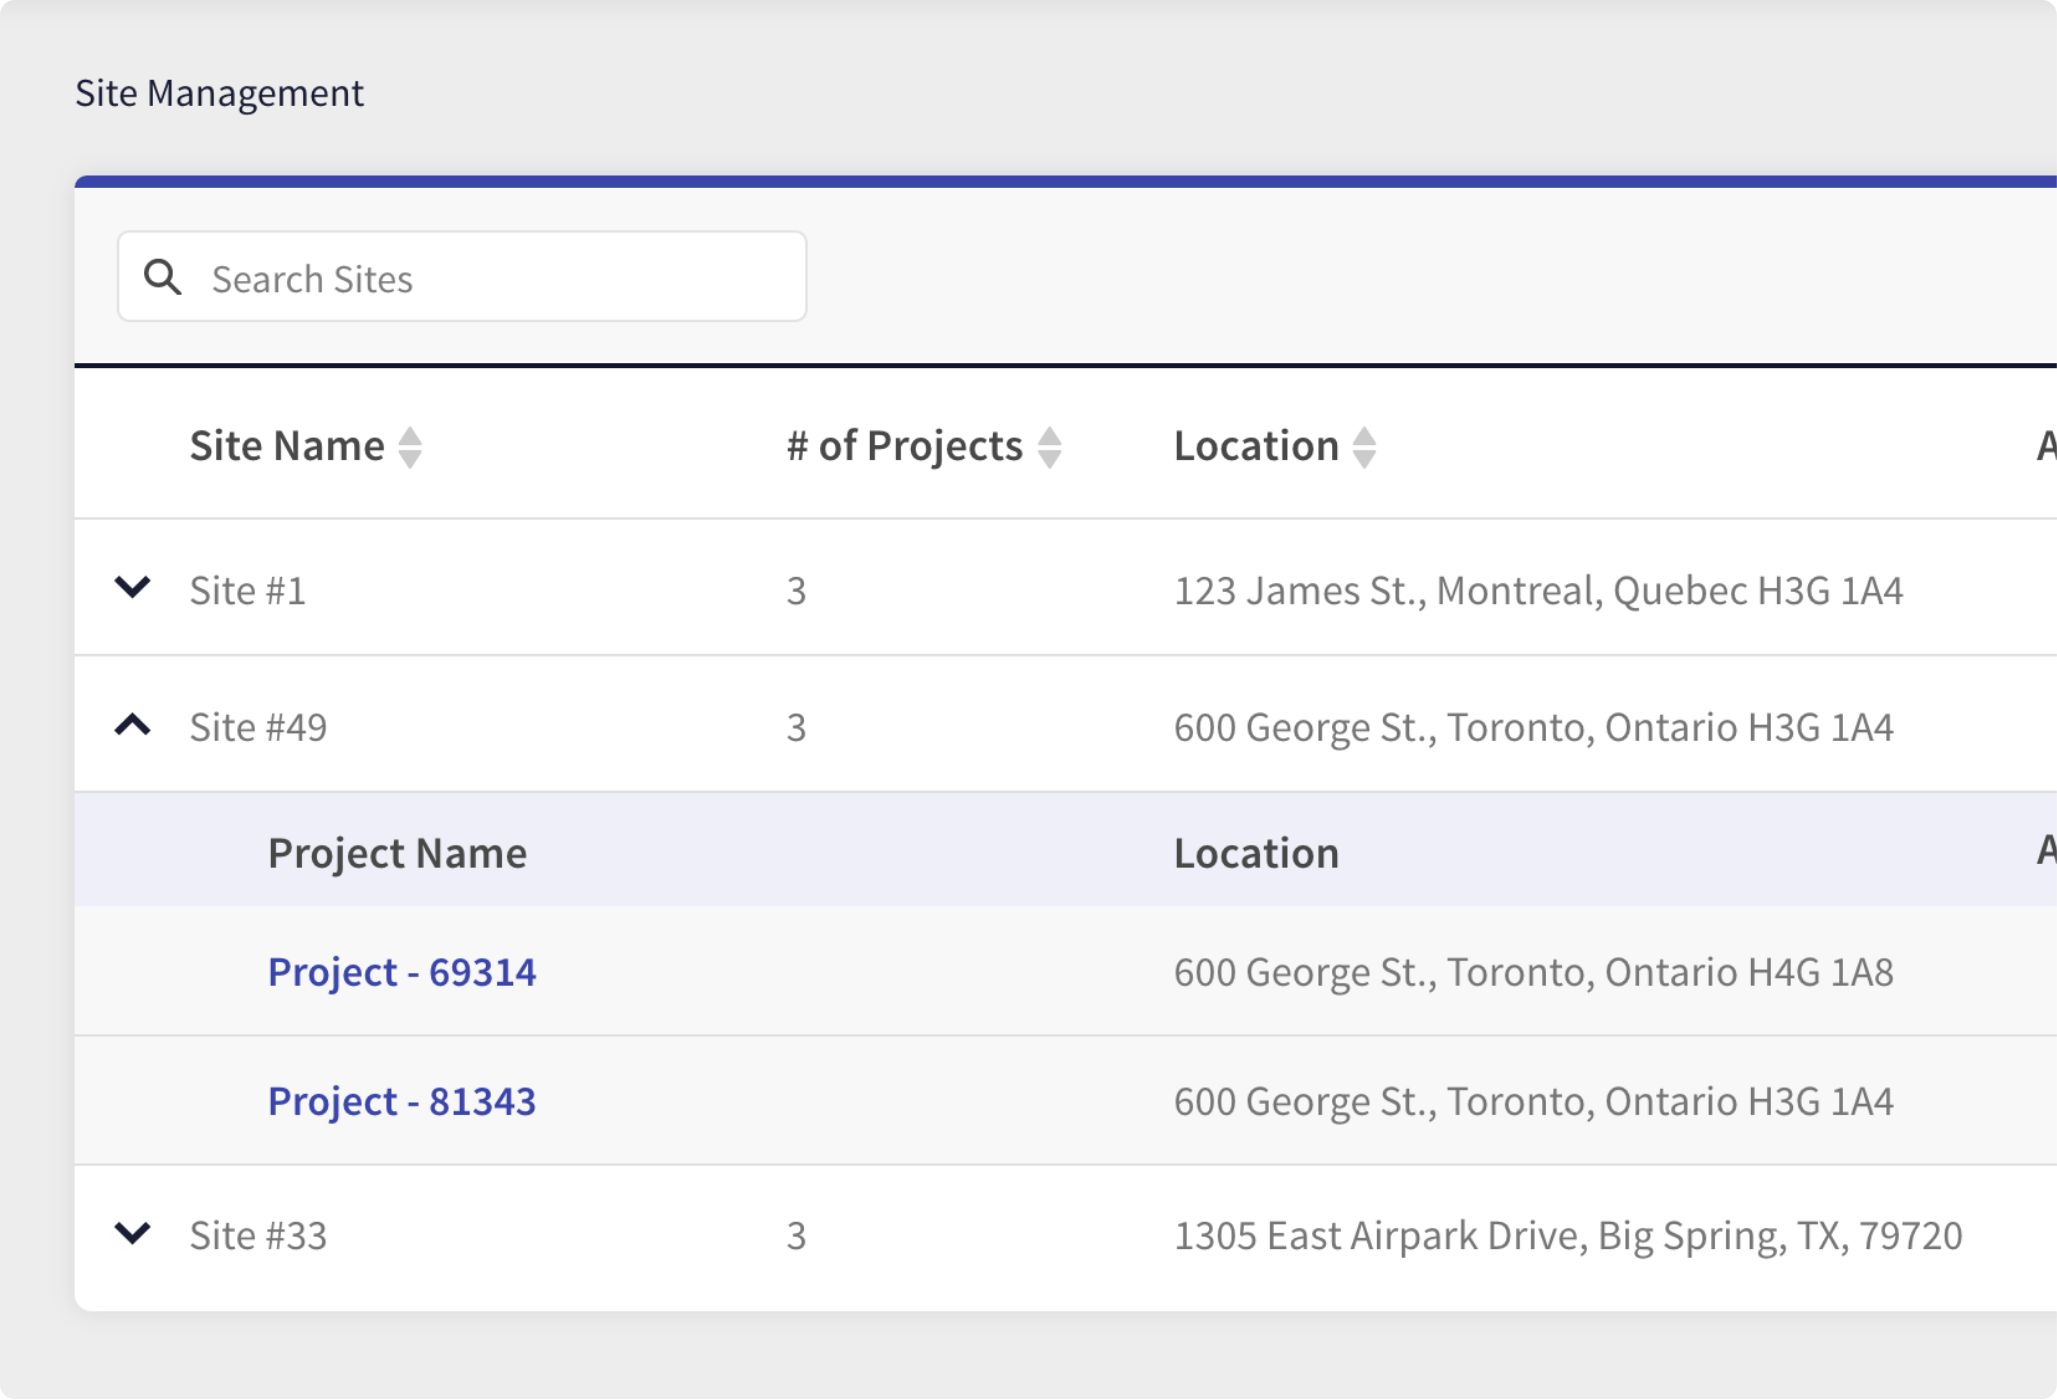This screenshot has width=2057, height=1400.
Task: Select the Site #1 row
Action: tap(246, 589)
